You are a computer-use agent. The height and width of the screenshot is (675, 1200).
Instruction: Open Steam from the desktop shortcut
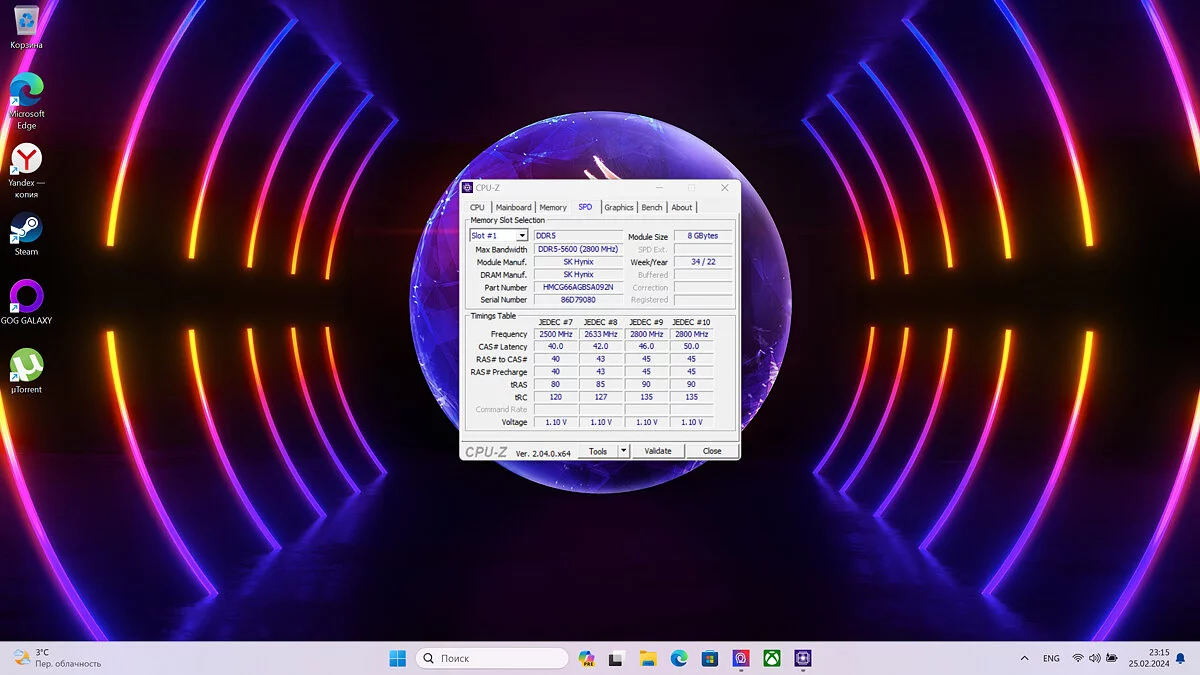(26, 232)
